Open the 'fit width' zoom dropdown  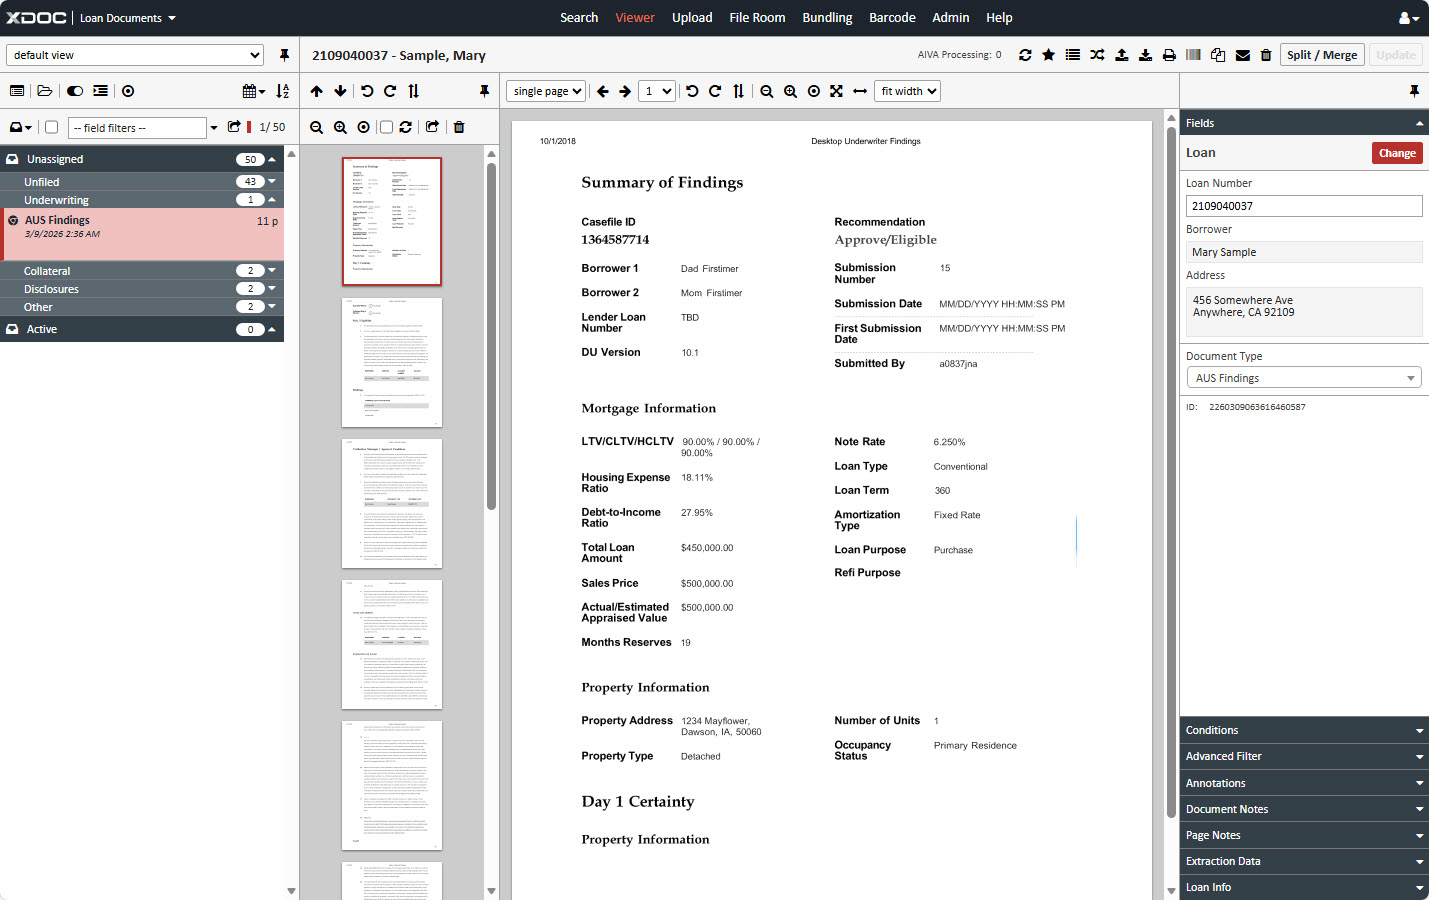(x=908, y=91)
